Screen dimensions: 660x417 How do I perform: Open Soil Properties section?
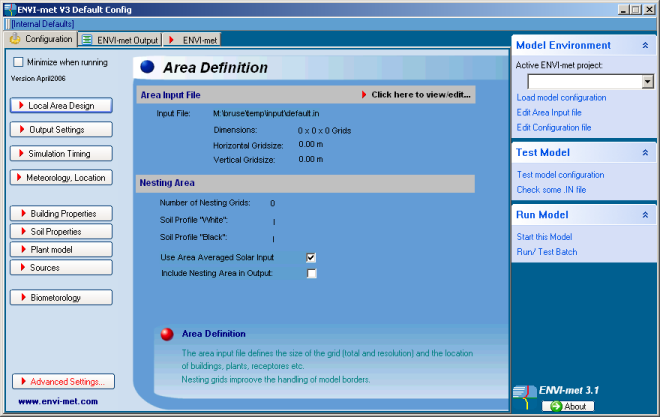pyautogui.click(x=61, y=231)
